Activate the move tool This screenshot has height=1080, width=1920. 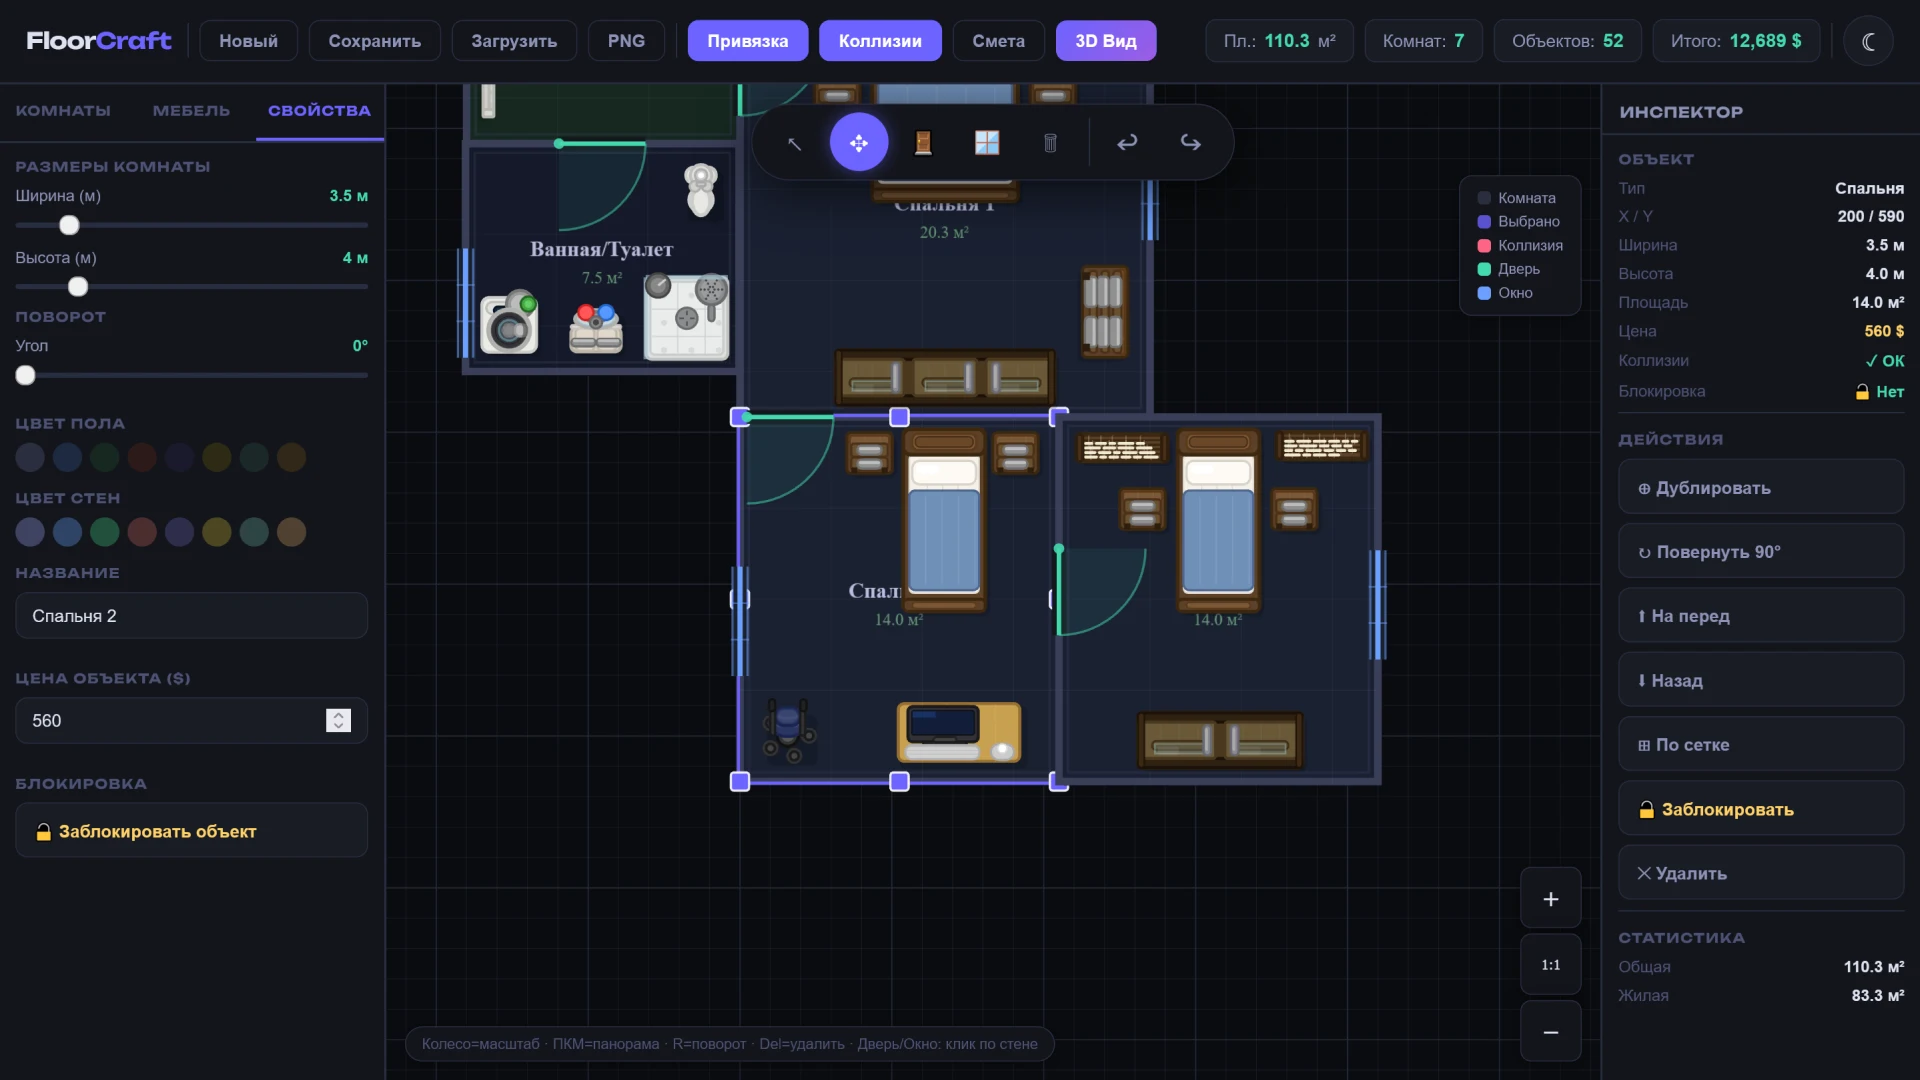858,143
